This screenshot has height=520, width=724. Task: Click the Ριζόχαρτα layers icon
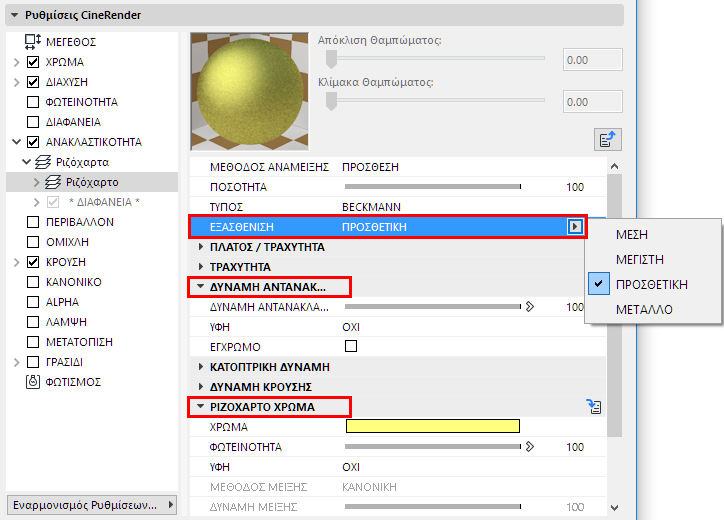[x=43, y=162]
